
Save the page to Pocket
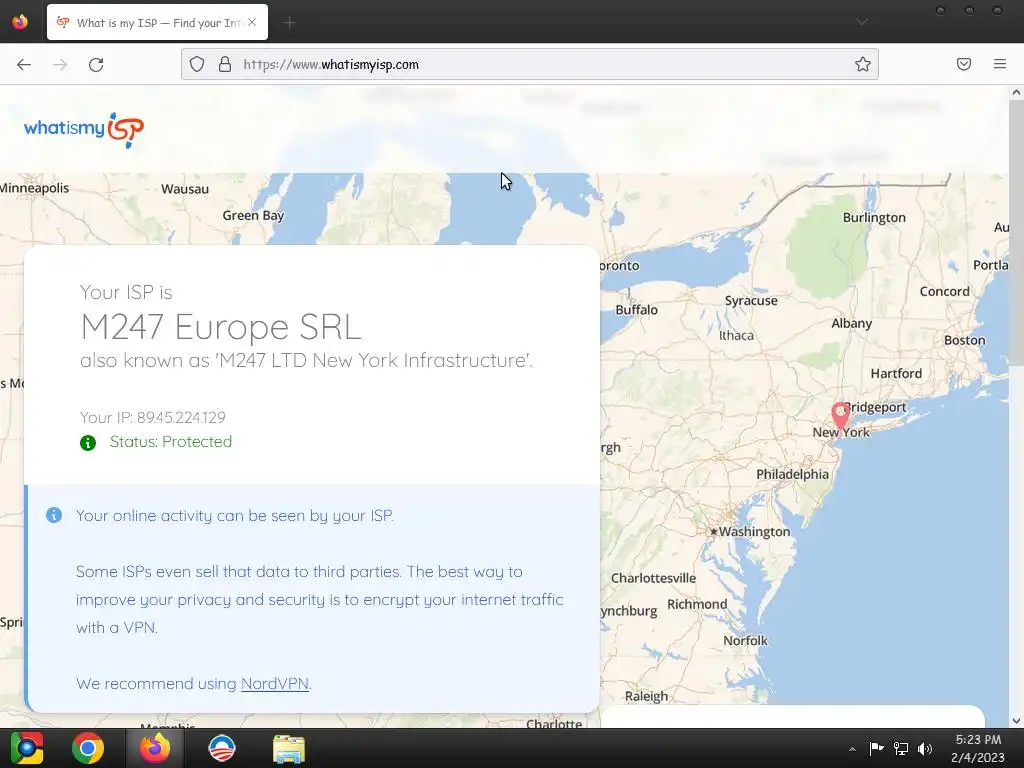point(964,64)
